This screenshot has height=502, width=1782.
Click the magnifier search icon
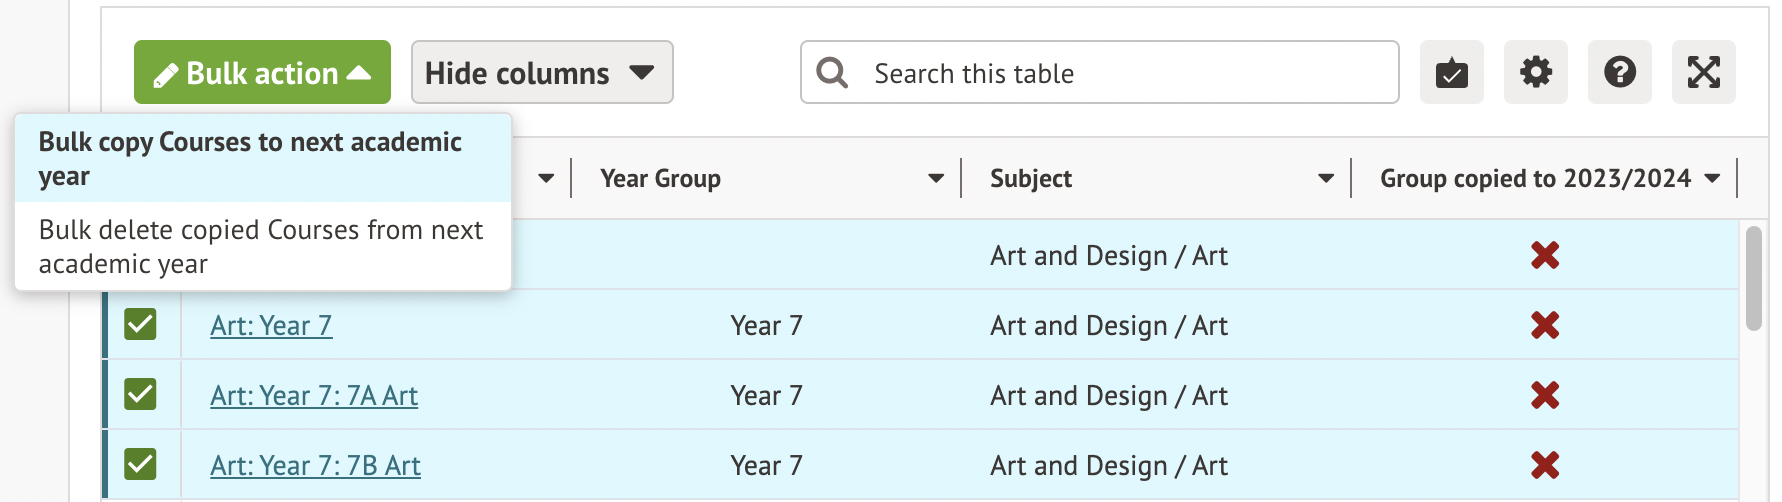(x=832, y=73)
